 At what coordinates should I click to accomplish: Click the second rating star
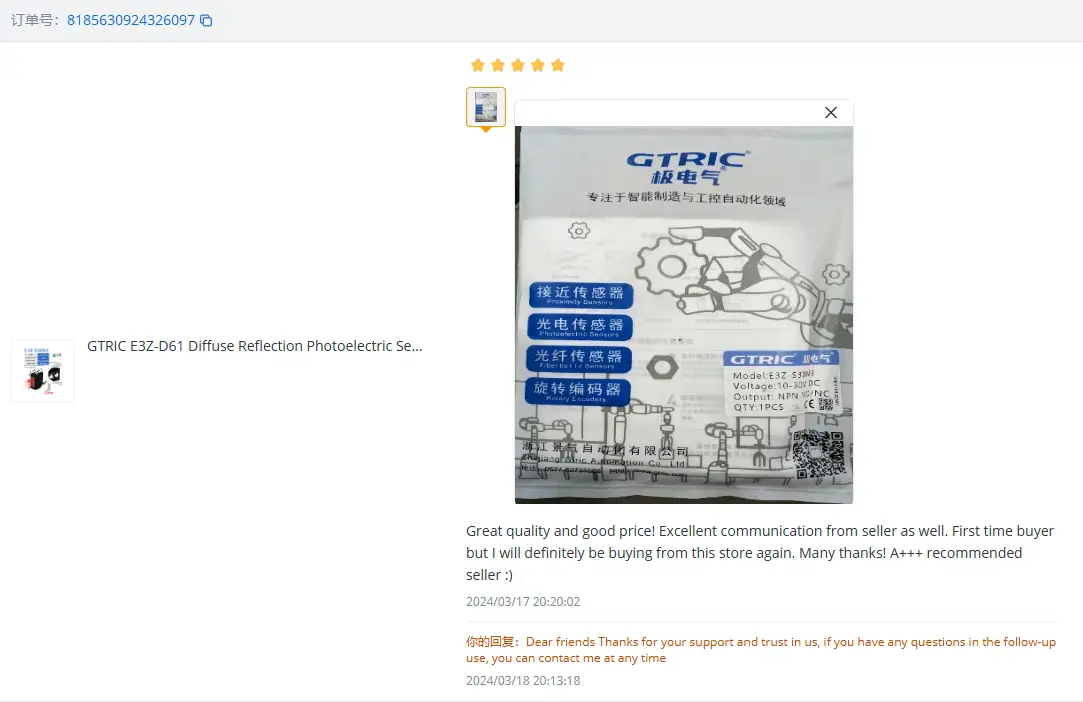pos(498,65)
